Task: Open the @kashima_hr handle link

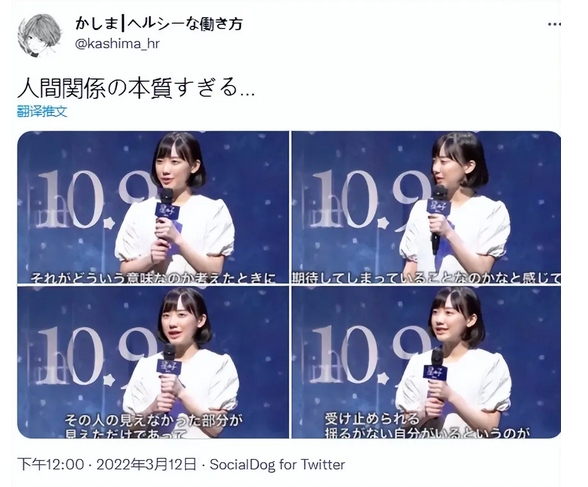Action: pos(117,44)
